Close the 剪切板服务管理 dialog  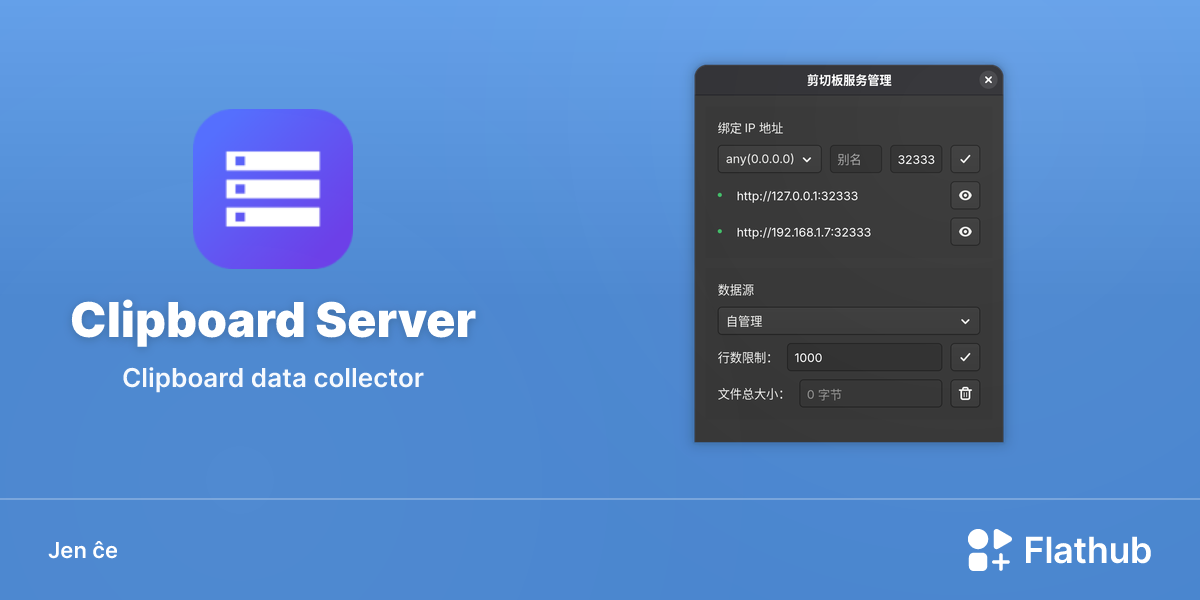click(988, 80)
